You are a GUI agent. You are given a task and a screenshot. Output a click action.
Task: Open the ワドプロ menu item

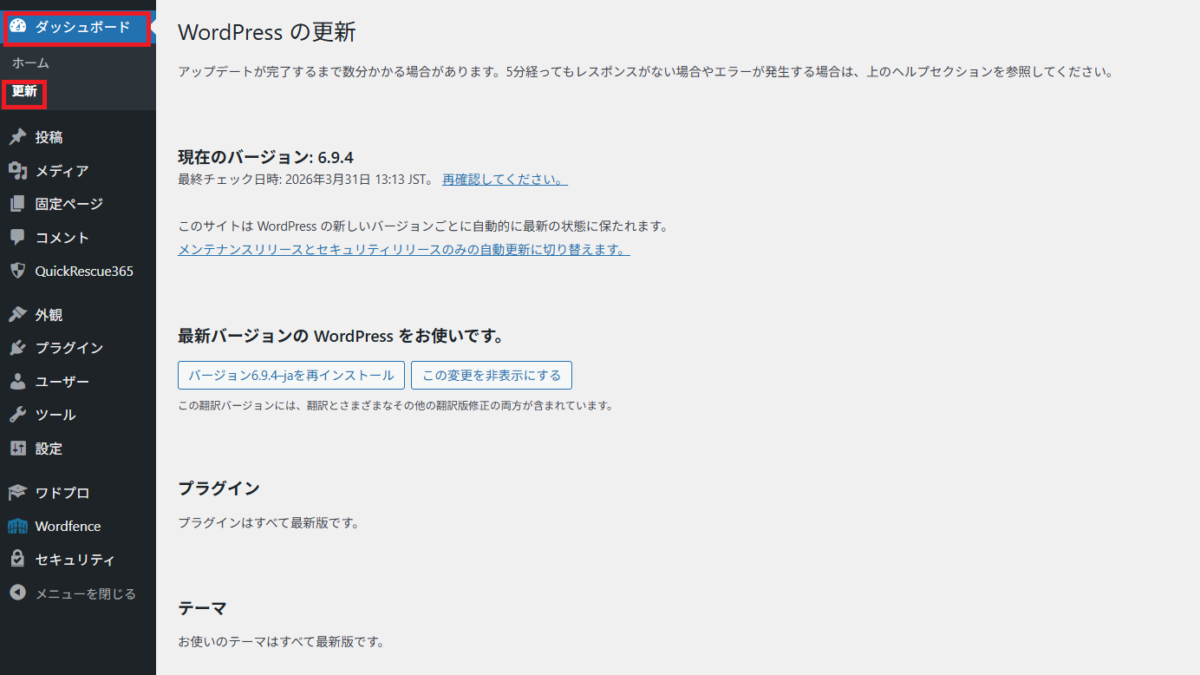coord(62,493)
